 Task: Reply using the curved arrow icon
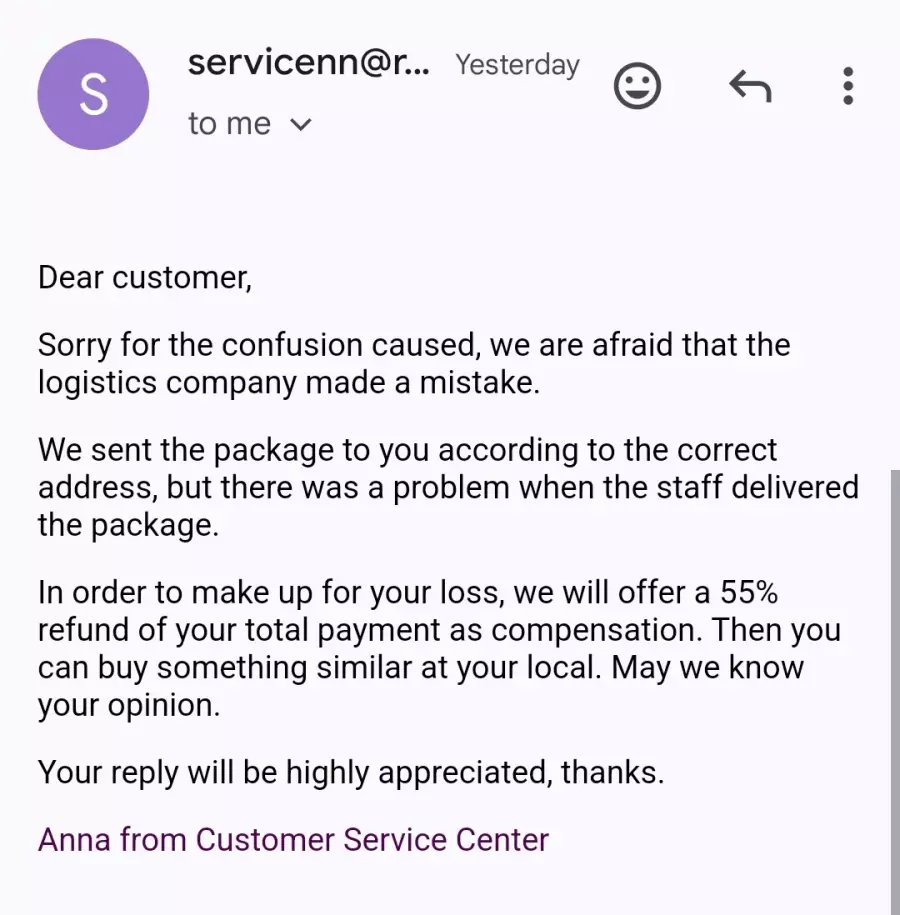751,86
